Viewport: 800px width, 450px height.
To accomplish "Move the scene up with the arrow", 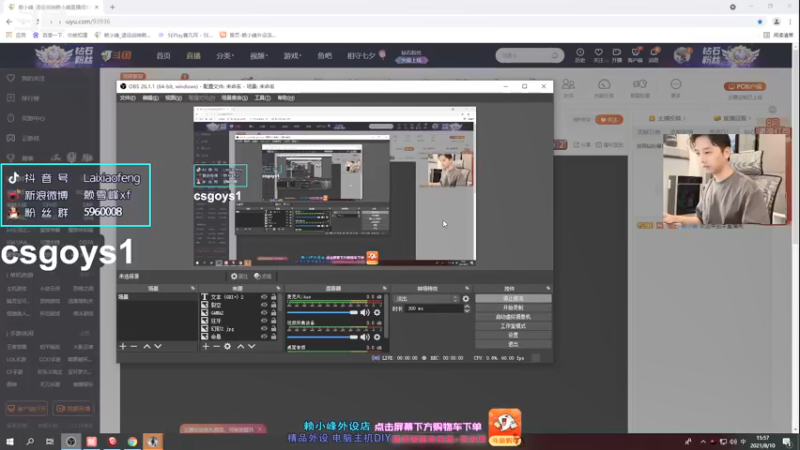I will pyautogui.click(x=147, y=346).
